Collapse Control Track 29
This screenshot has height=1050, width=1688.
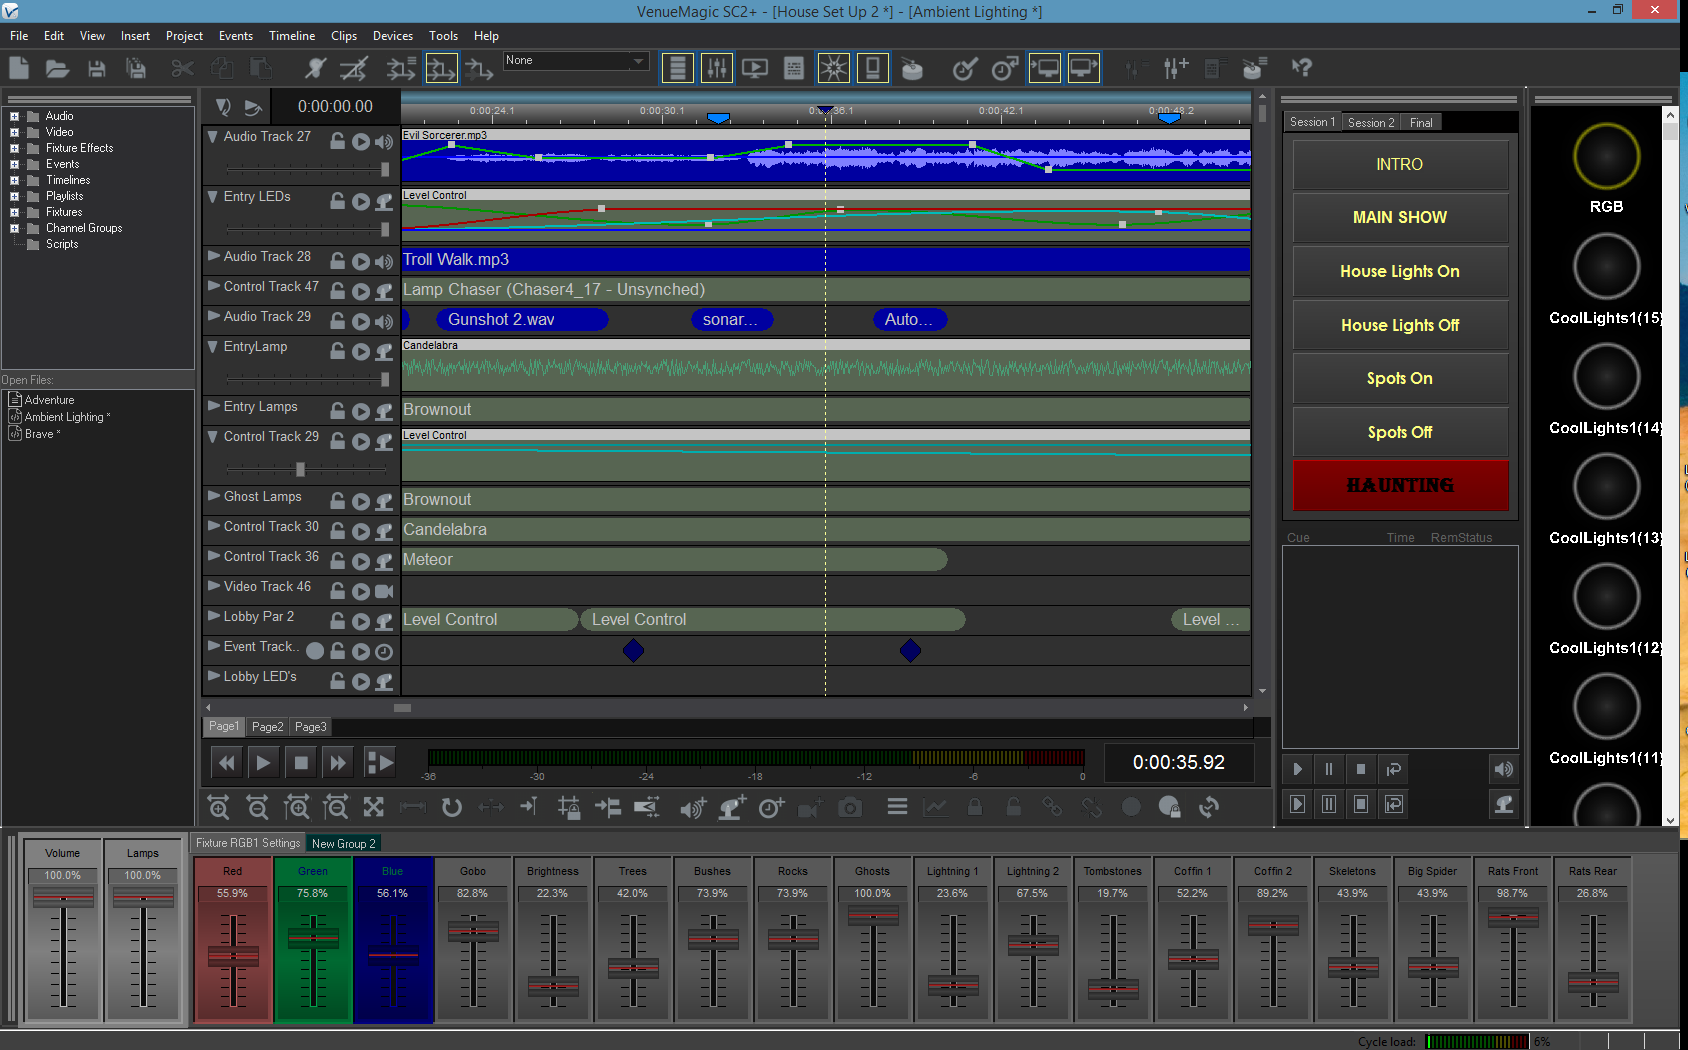(x=213, y=437)
